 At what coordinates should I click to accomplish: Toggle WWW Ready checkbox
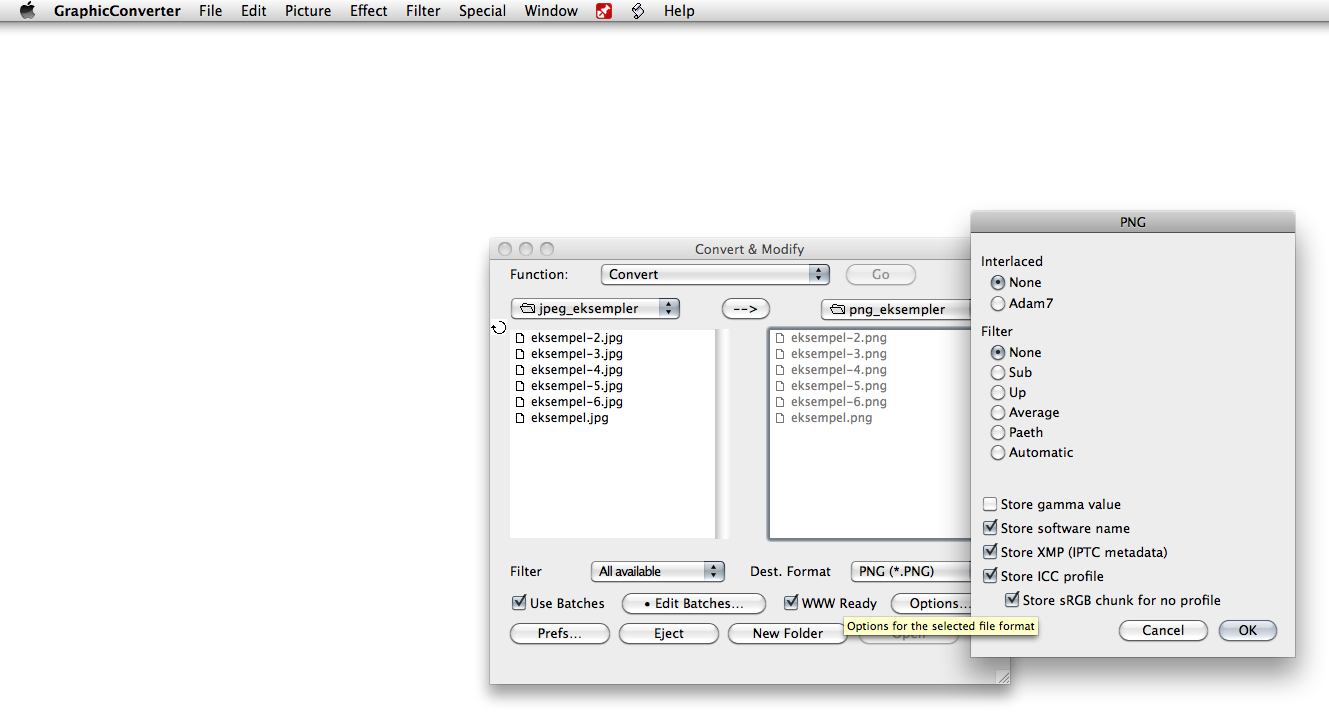click(x=791, y=603)
